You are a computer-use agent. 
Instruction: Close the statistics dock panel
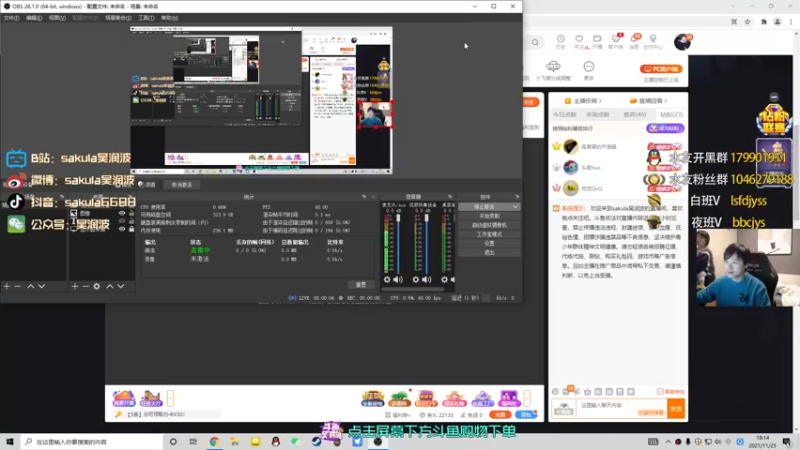point(373,197)
